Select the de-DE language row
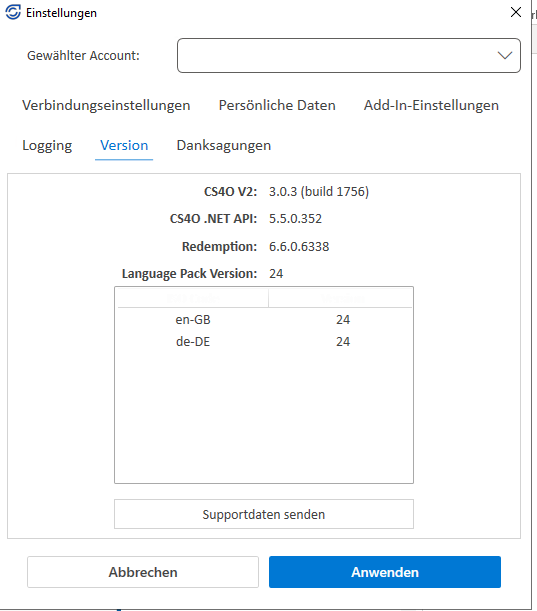 [265, 341]
